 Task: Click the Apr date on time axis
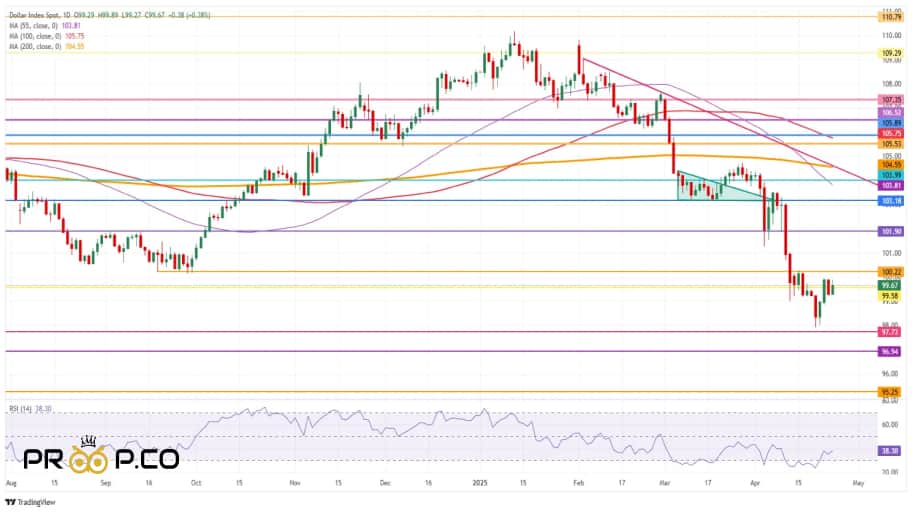coord(755,483)
